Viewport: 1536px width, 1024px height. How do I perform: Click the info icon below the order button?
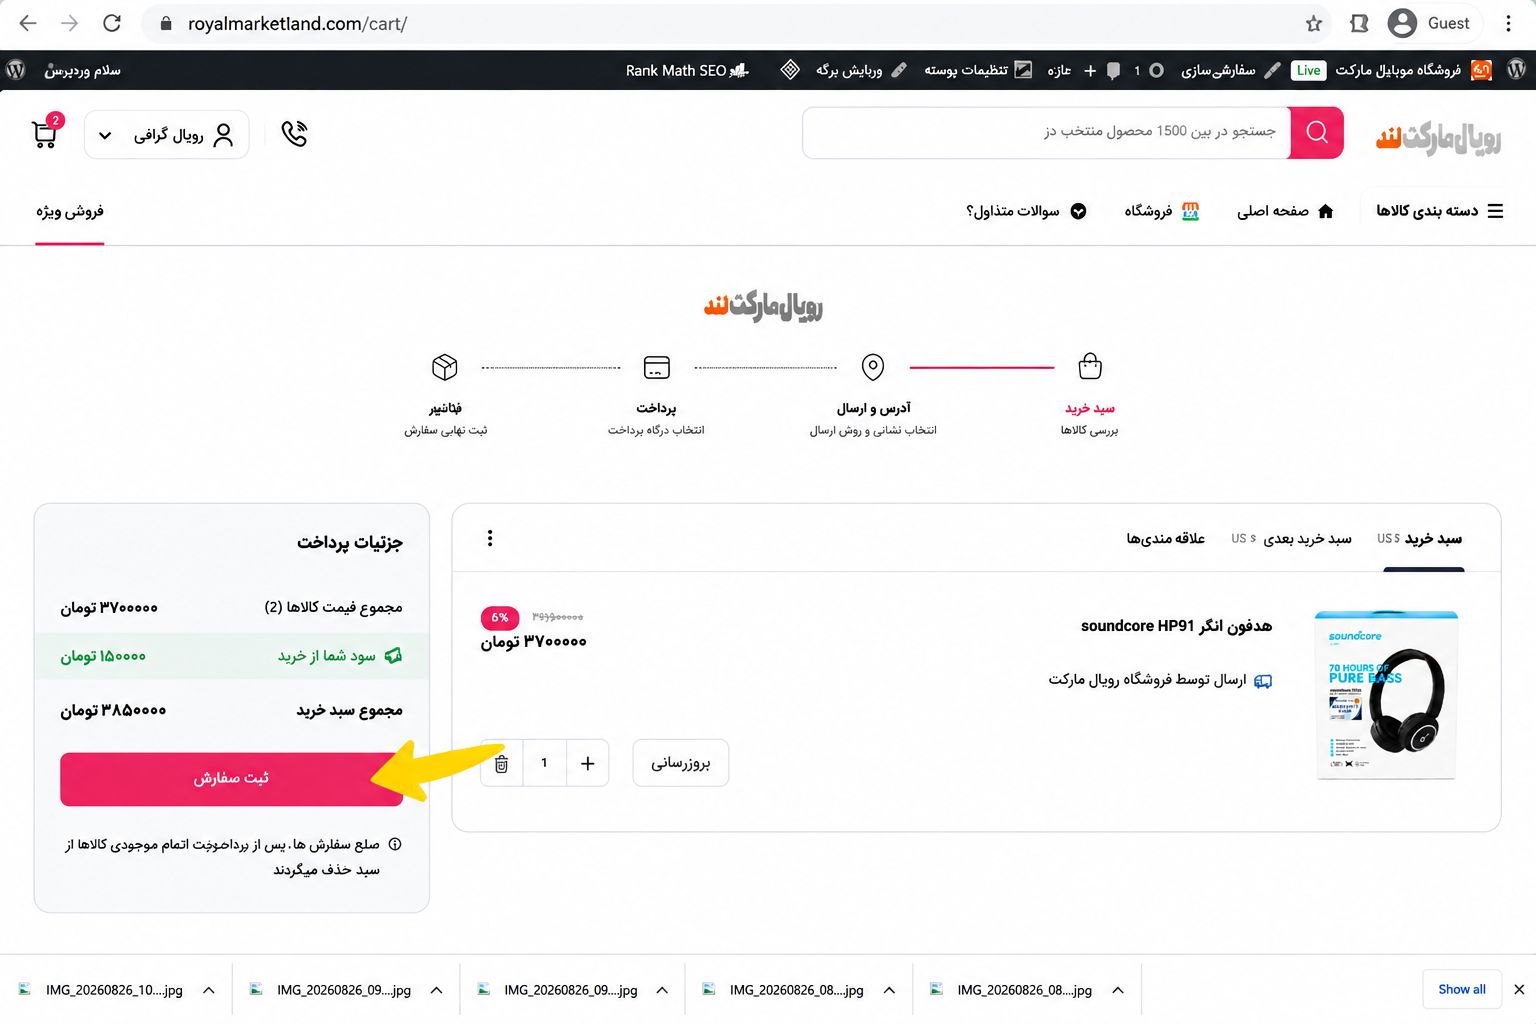[395, 844]
